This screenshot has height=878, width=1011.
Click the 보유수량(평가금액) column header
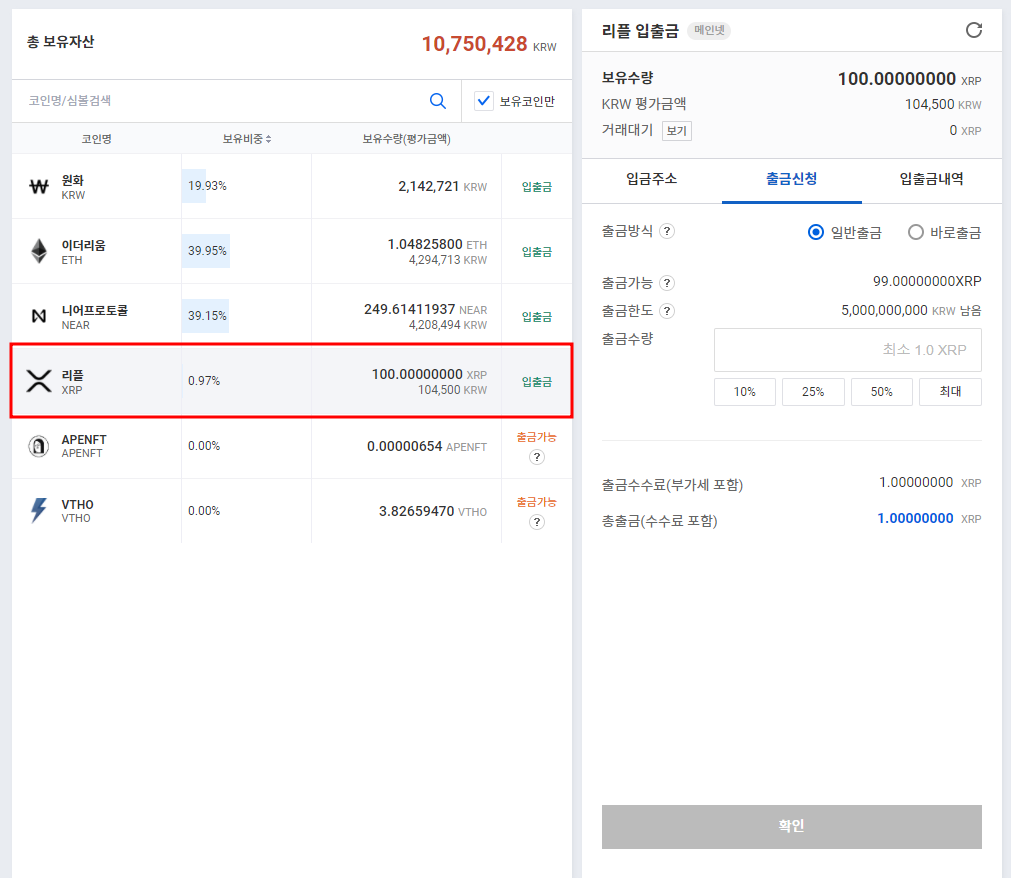point(406,139)
